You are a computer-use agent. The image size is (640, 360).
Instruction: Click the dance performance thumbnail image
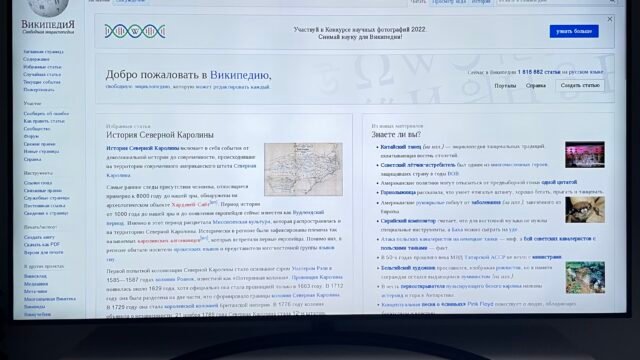[585, 155]
